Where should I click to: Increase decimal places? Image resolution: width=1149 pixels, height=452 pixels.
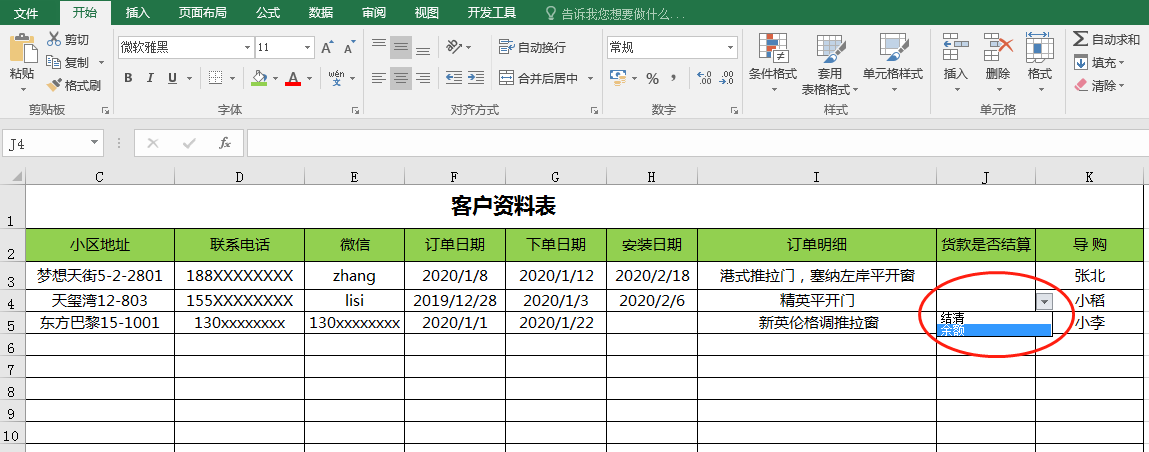(704, 78)
